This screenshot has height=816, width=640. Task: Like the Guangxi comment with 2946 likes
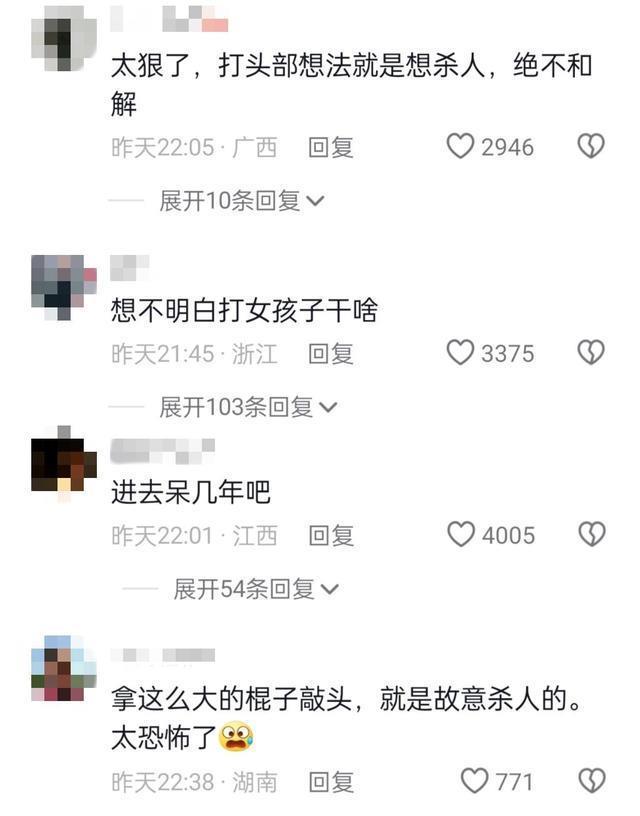(x=460, y=146)
